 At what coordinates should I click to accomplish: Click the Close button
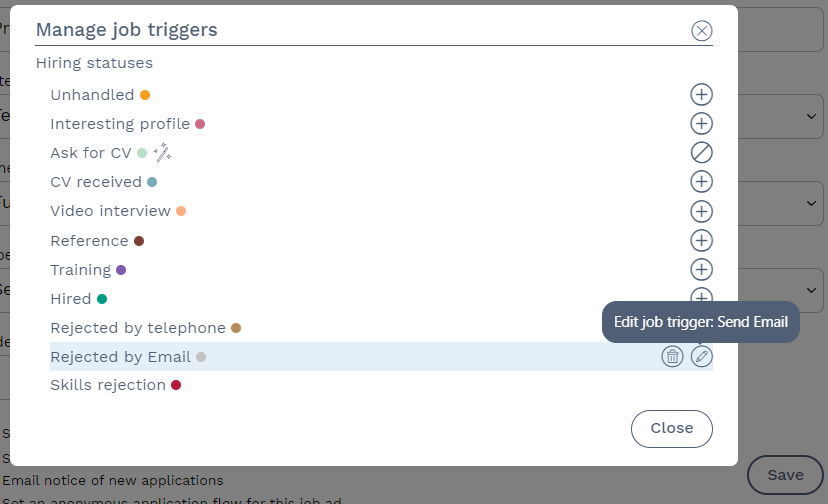tap(672, 428)
